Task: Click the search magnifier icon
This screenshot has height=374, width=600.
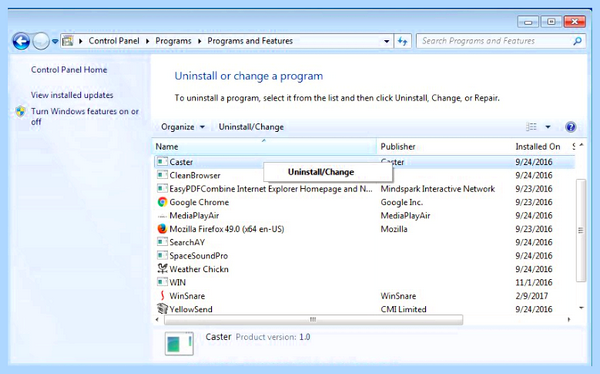Action: pos(577,41)
